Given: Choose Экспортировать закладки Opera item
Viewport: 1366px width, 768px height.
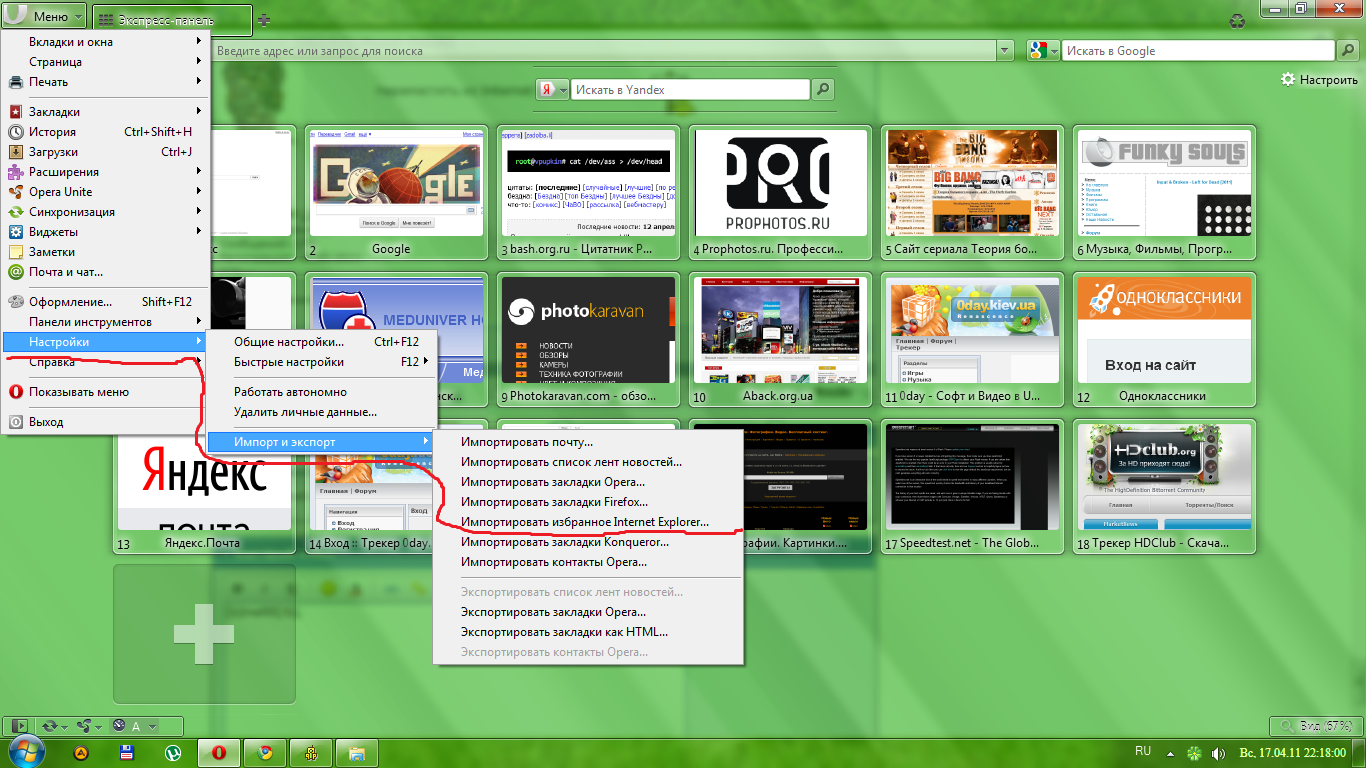Looking at the screenshot, I should pyautogui.click(x=587, y=612).
